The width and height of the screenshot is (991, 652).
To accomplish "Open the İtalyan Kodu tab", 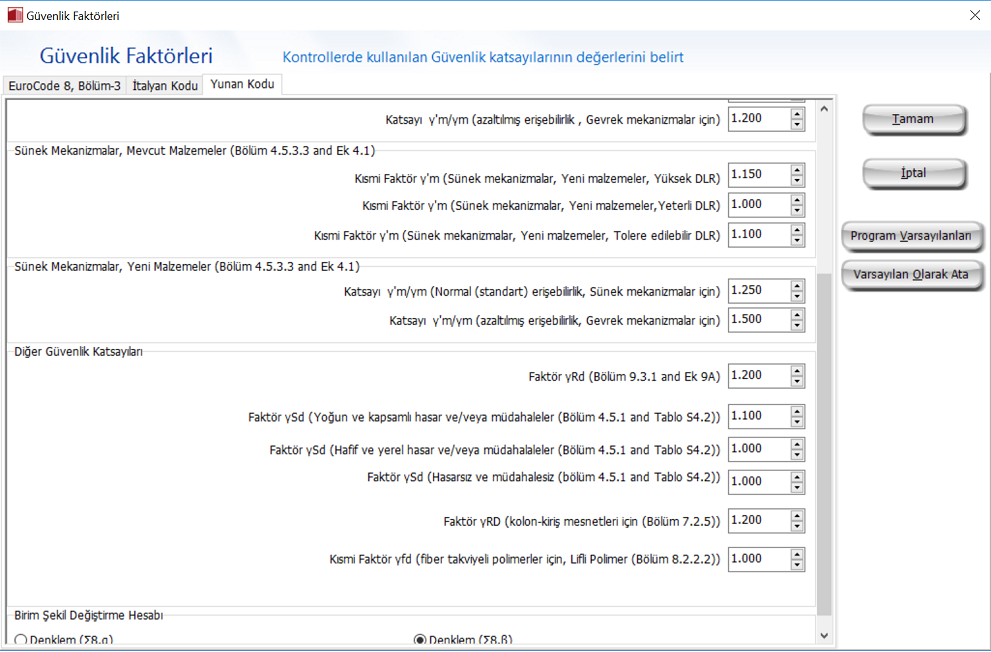I will (165, 86).
